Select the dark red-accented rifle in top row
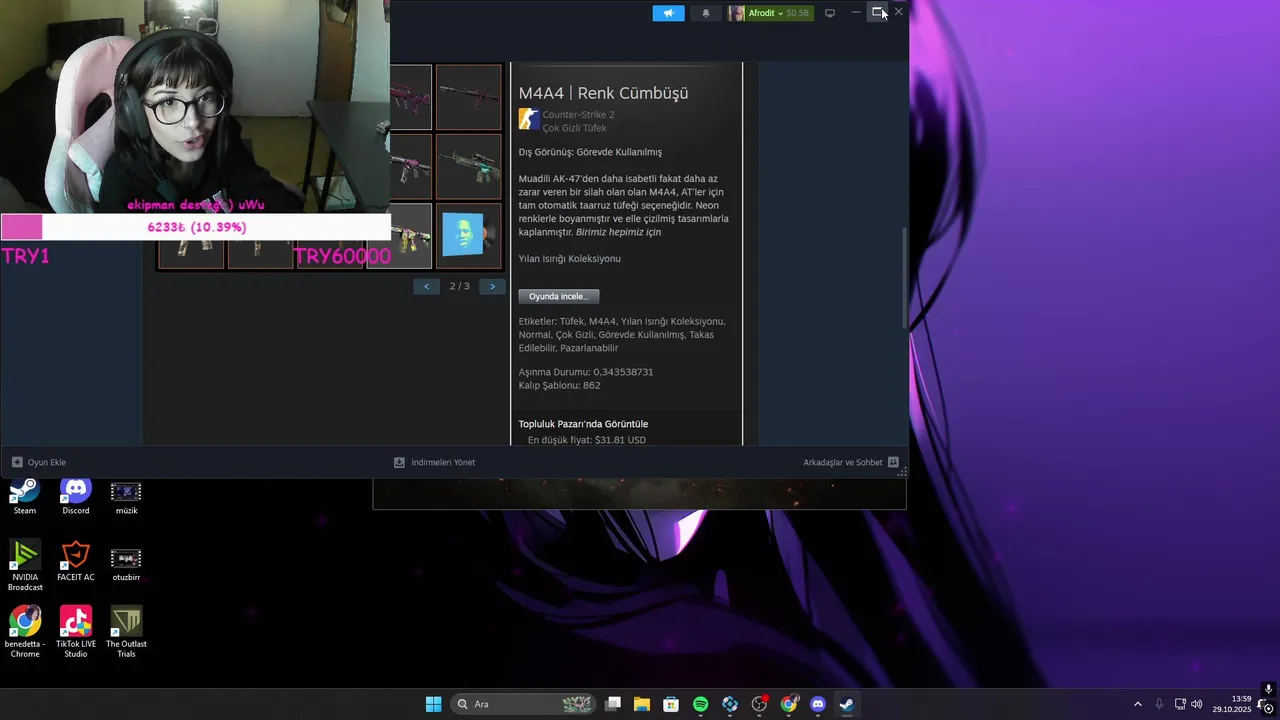This screenshot has height=720, width=1280. [x=468, y=97]
